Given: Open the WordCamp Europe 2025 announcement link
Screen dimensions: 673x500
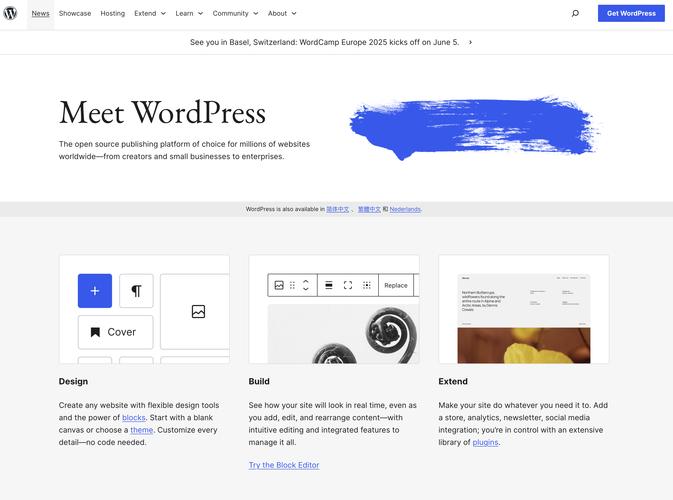Looking at the screenshot, I should (x=324, y=42).
